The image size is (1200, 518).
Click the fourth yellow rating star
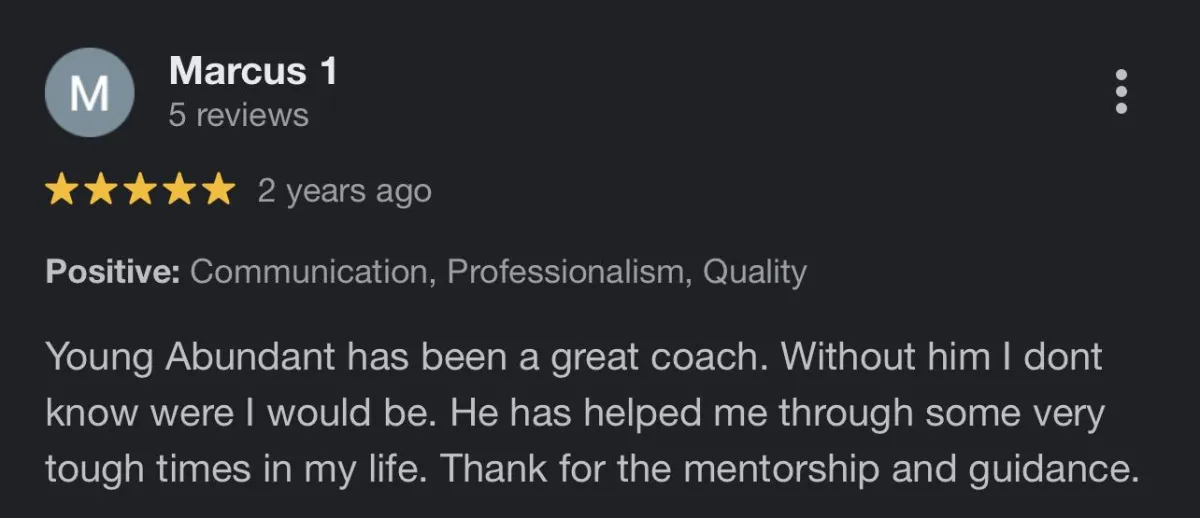pyautogui.click(x=178, y=190)
